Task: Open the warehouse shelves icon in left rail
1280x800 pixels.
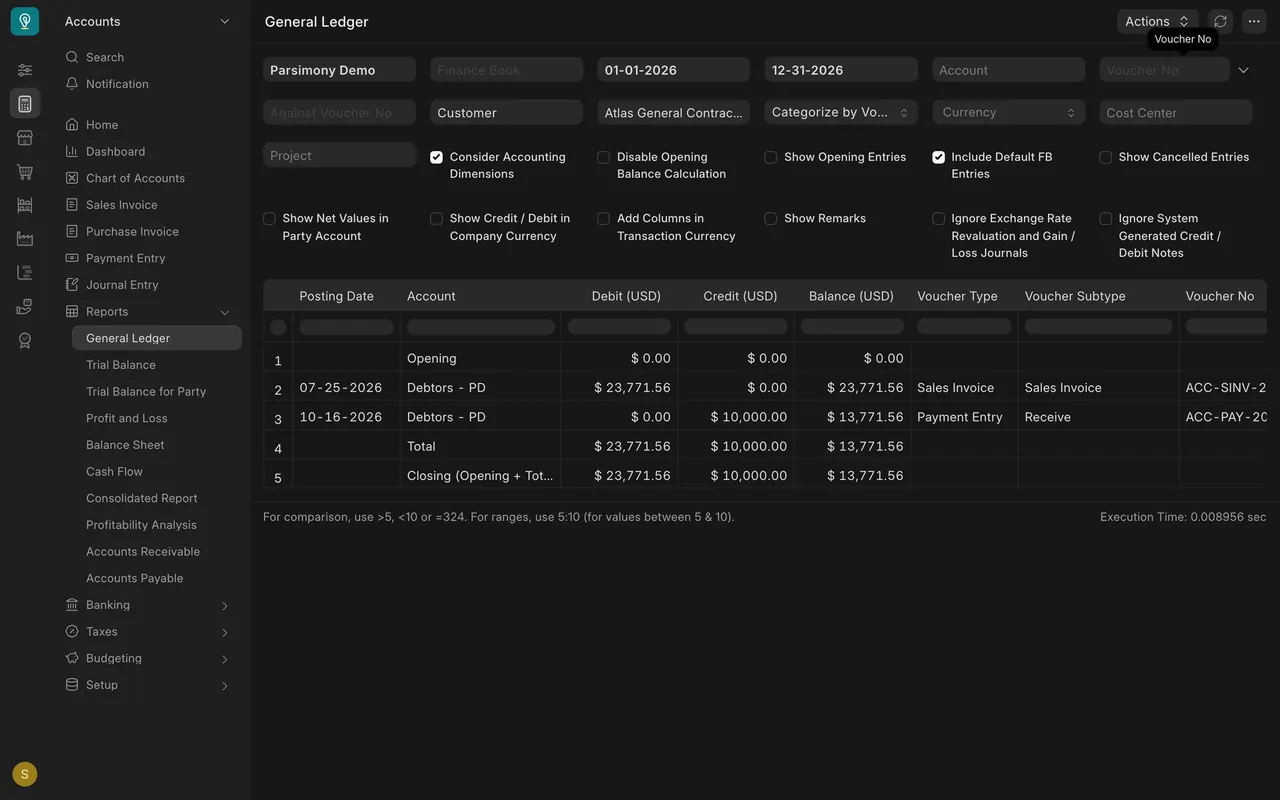Action: point(25,205)
